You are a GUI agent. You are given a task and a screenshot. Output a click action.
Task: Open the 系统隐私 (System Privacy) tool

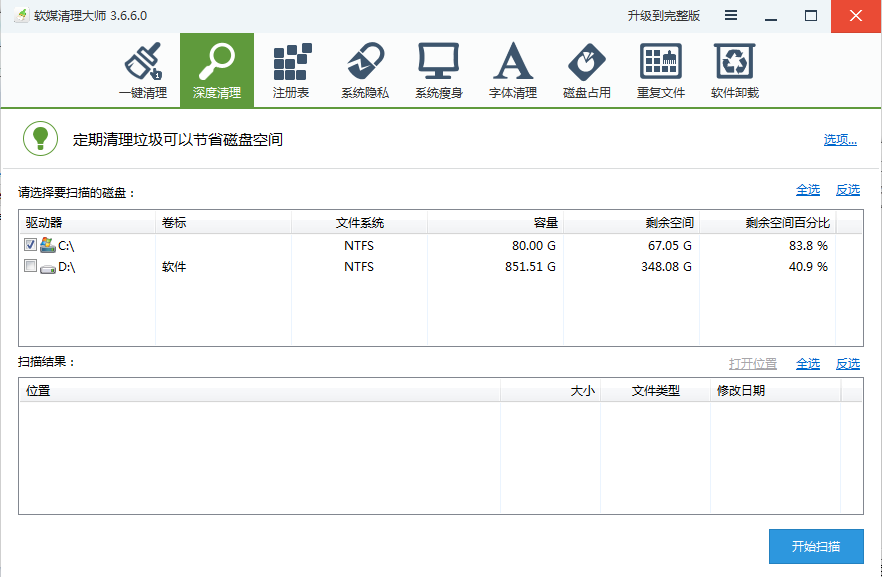point(366,69)
